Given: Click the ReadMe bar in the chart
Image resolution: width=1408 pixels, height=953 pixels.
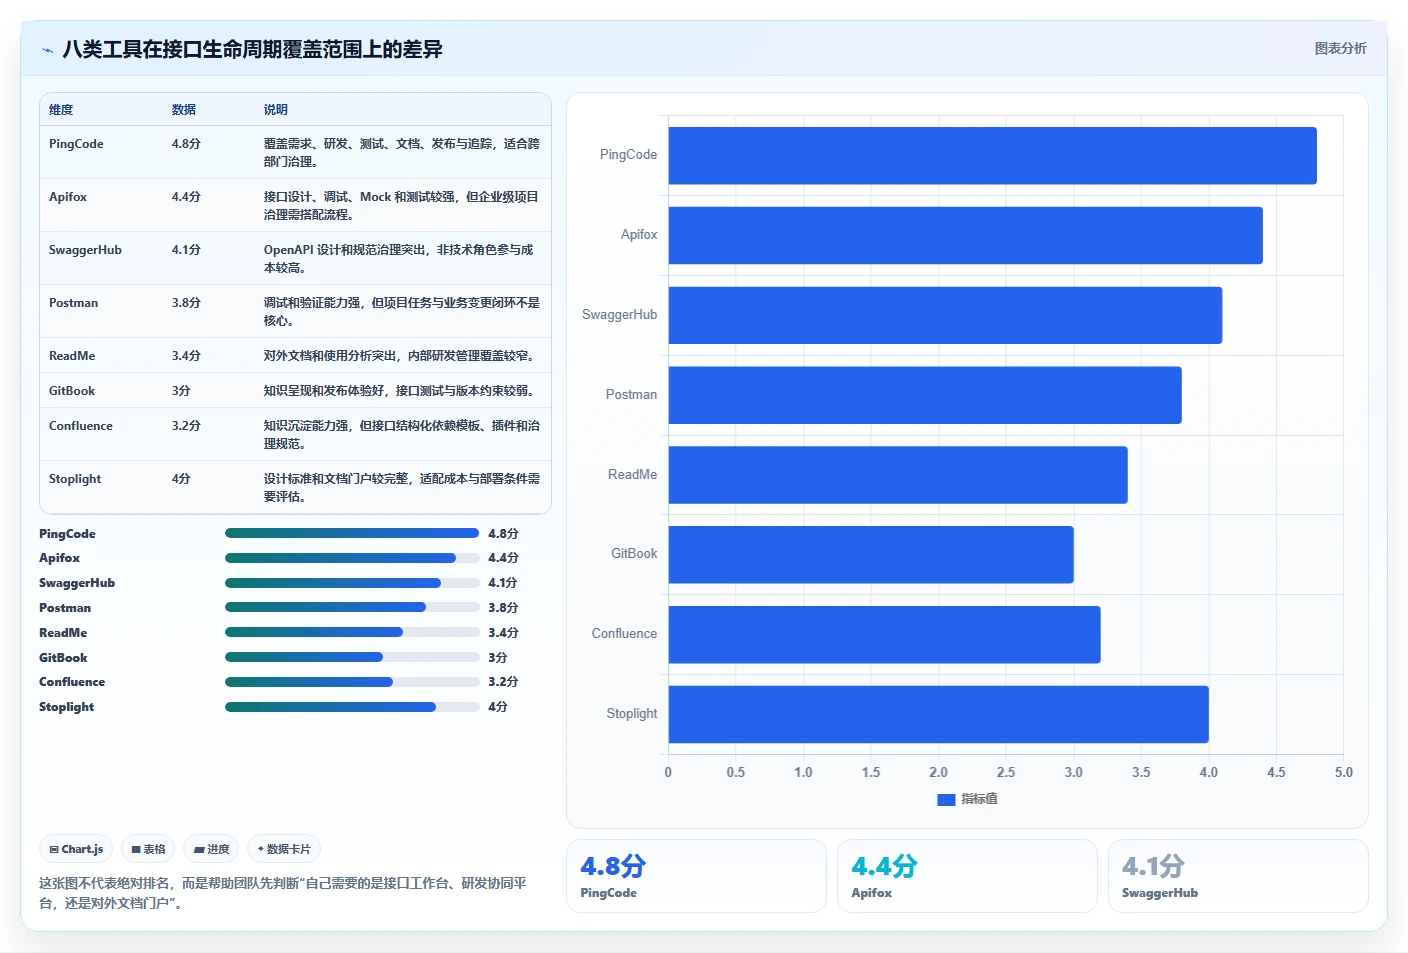Looking at the screenshot, I should point(898,475).
